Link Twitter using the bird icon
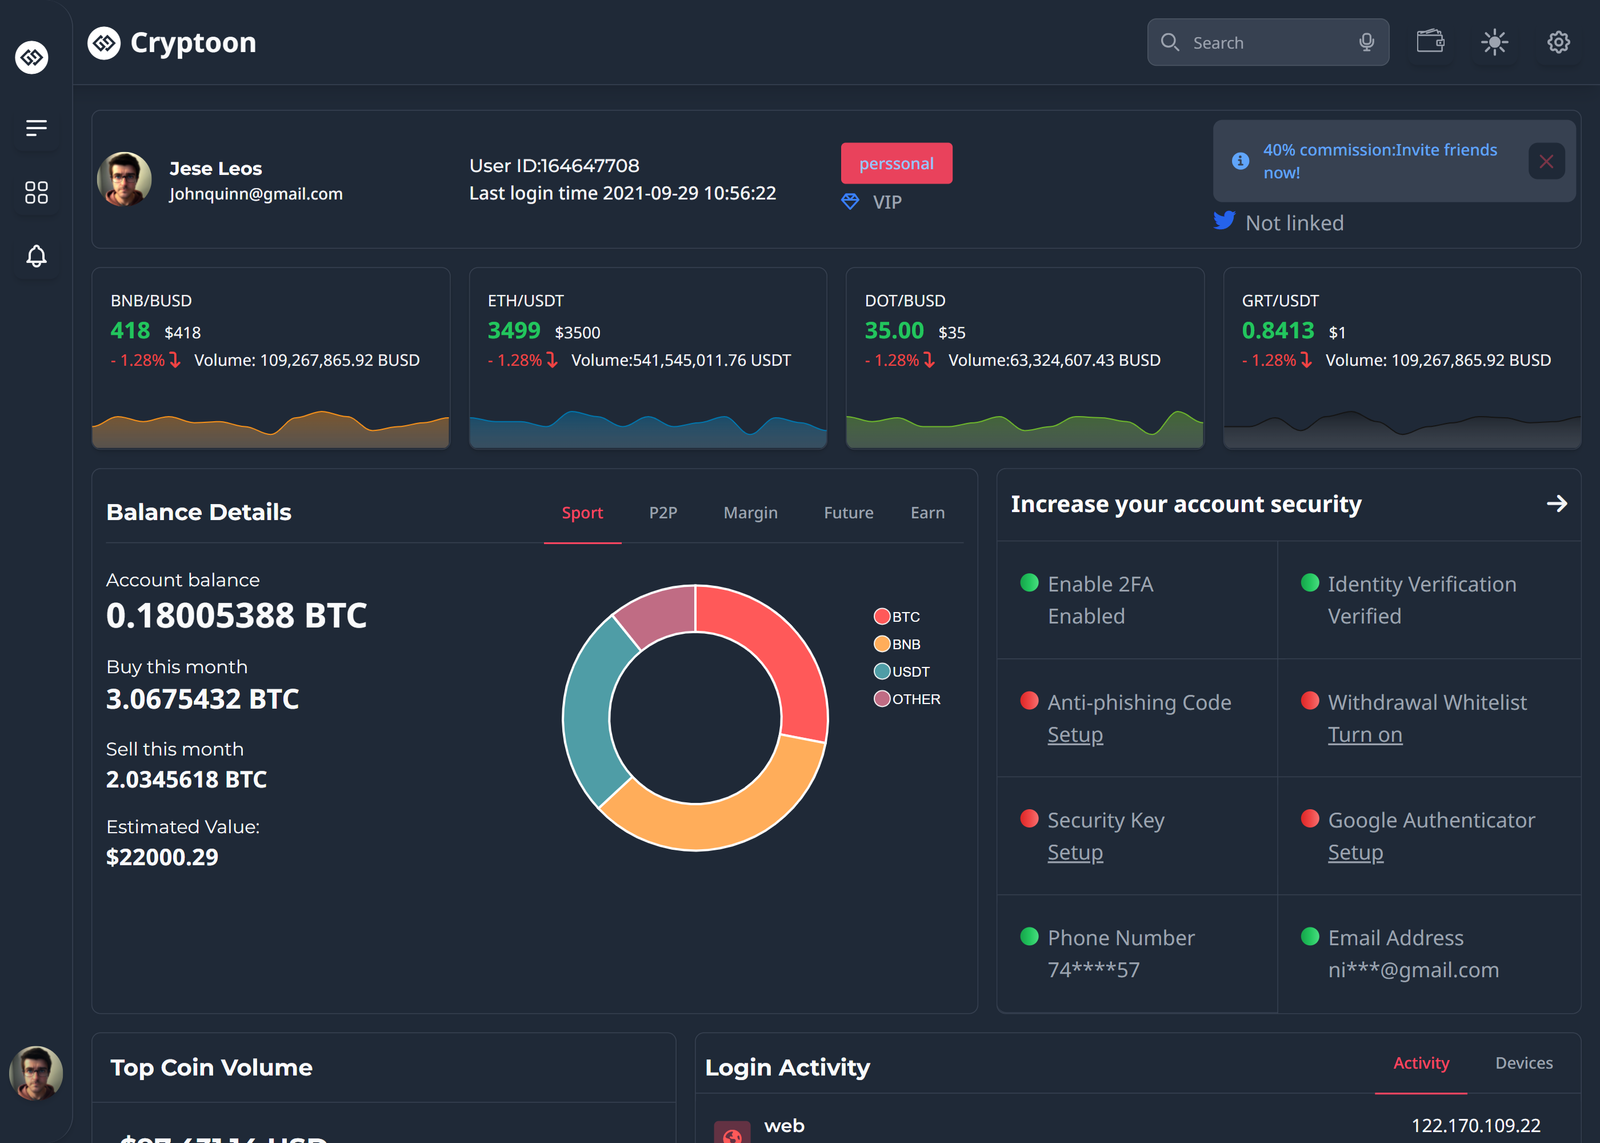Screen dimensions: 1600x1143 pyautogui.click(x=1224, y=221)
